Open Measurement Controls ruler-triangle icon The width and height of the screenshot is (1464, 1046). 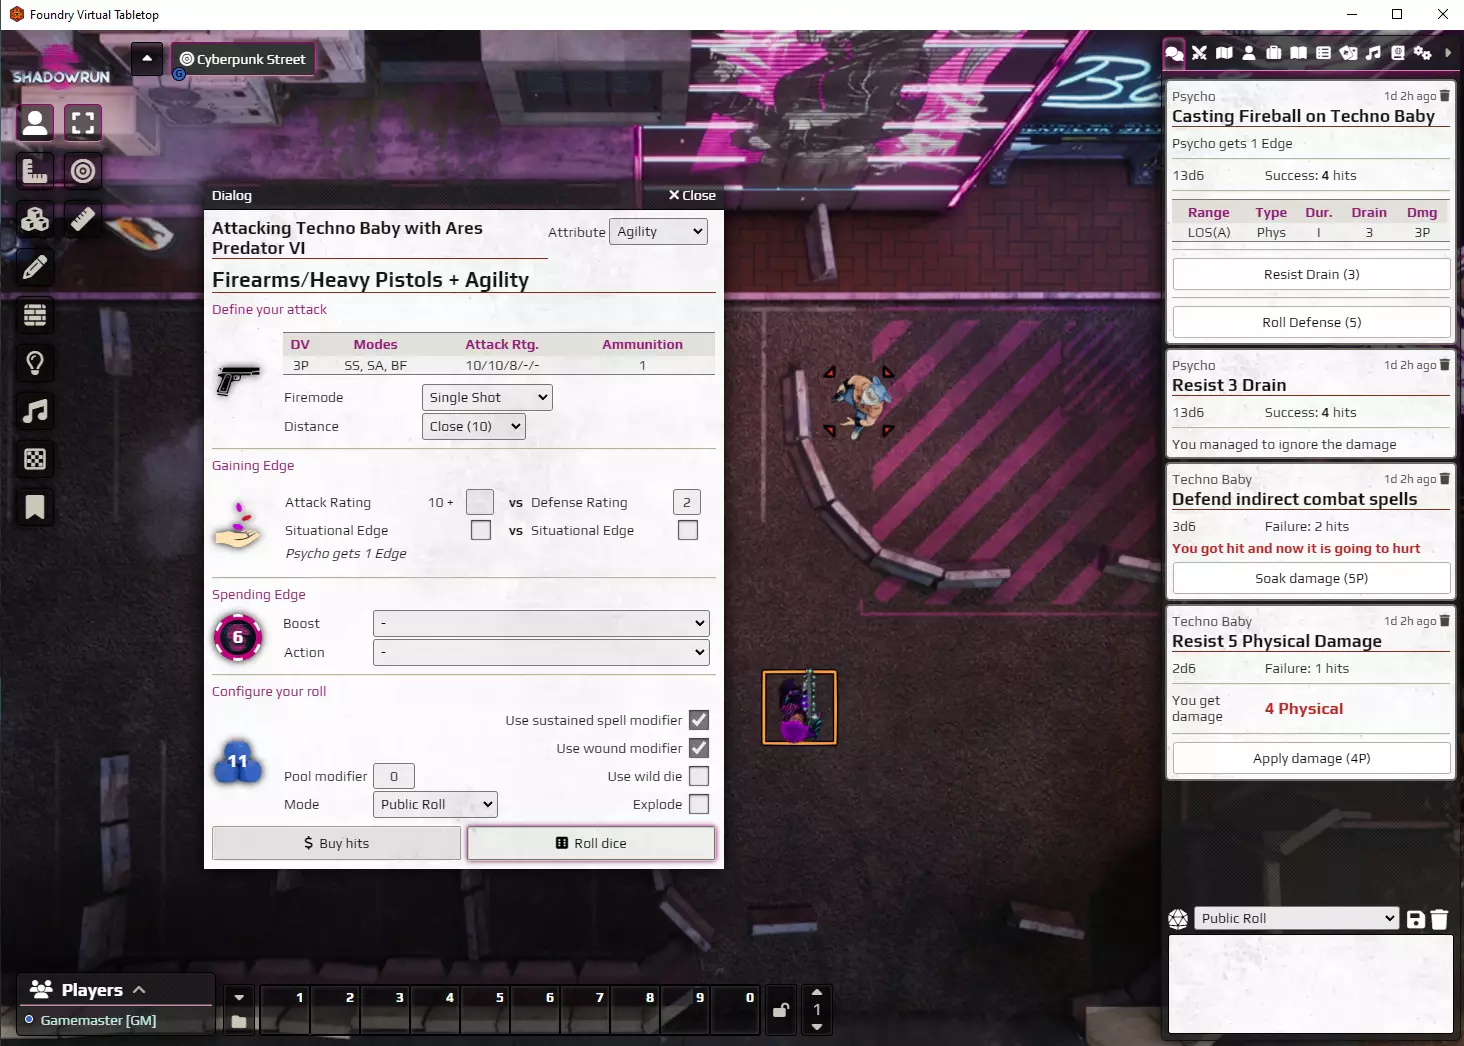[35, 171]
